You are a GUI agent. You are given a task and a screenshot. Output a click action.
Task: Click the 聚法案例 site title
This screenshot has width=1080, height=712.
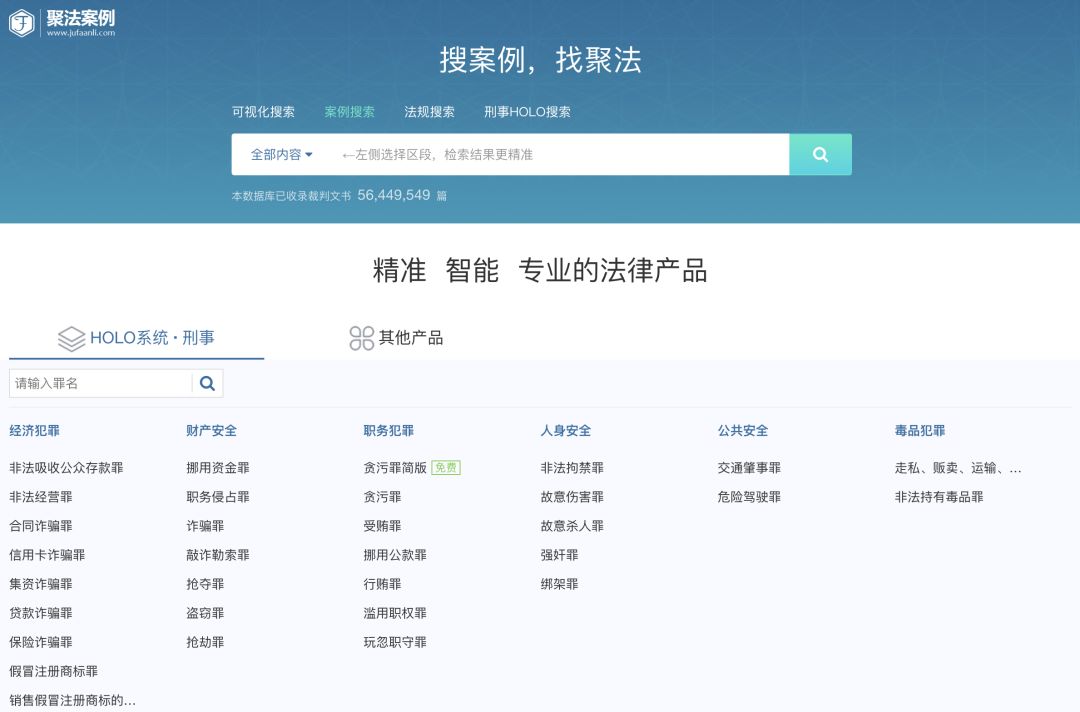[81, 19]
